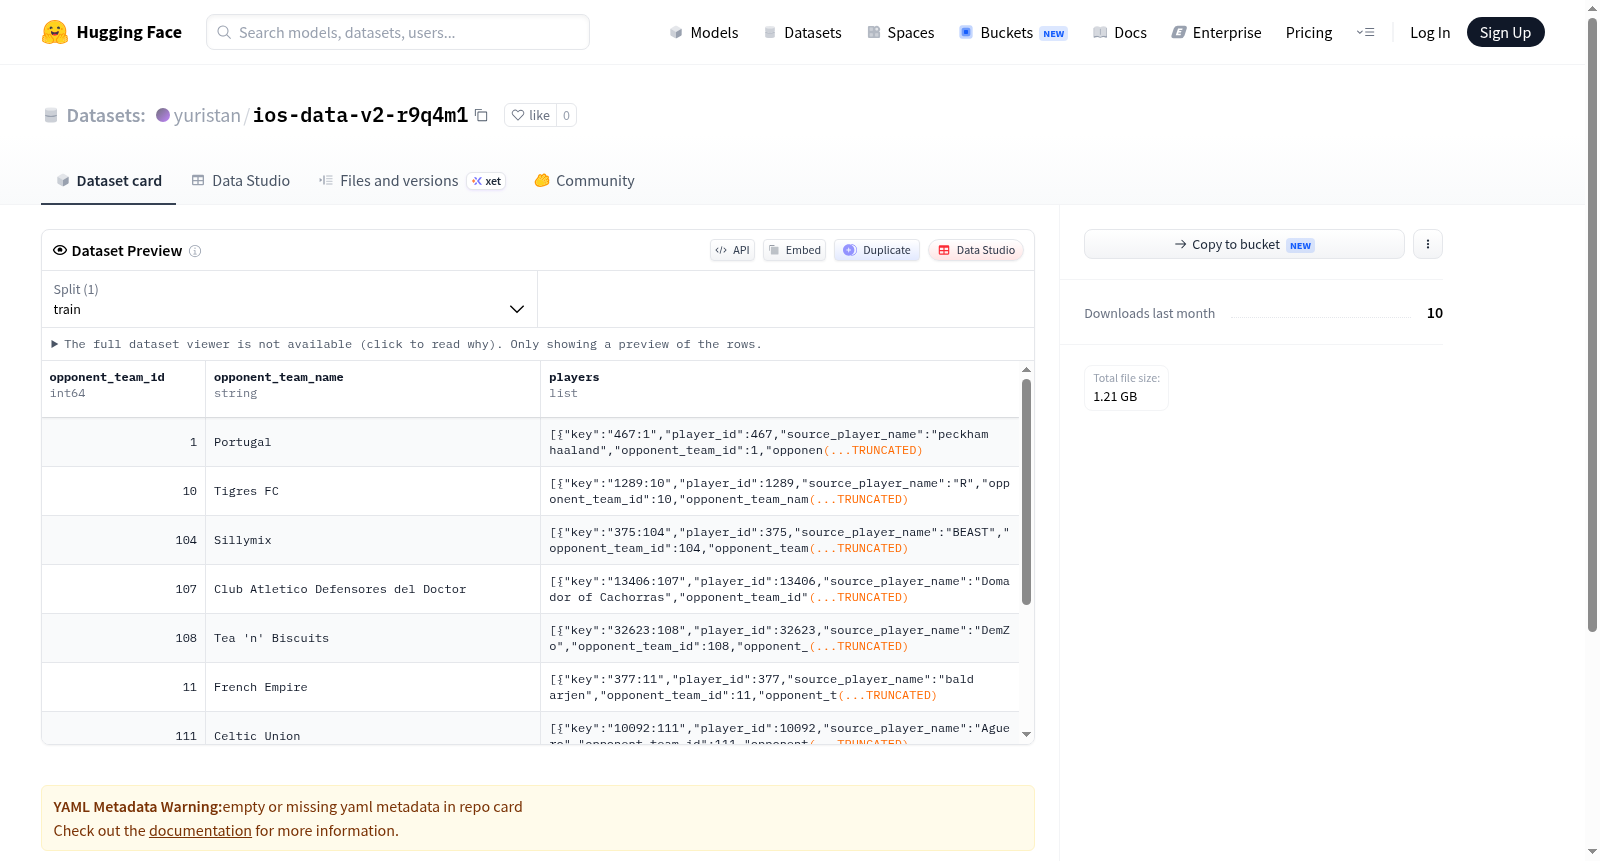
Task: Open the documentation link
Action: [200, 831]
